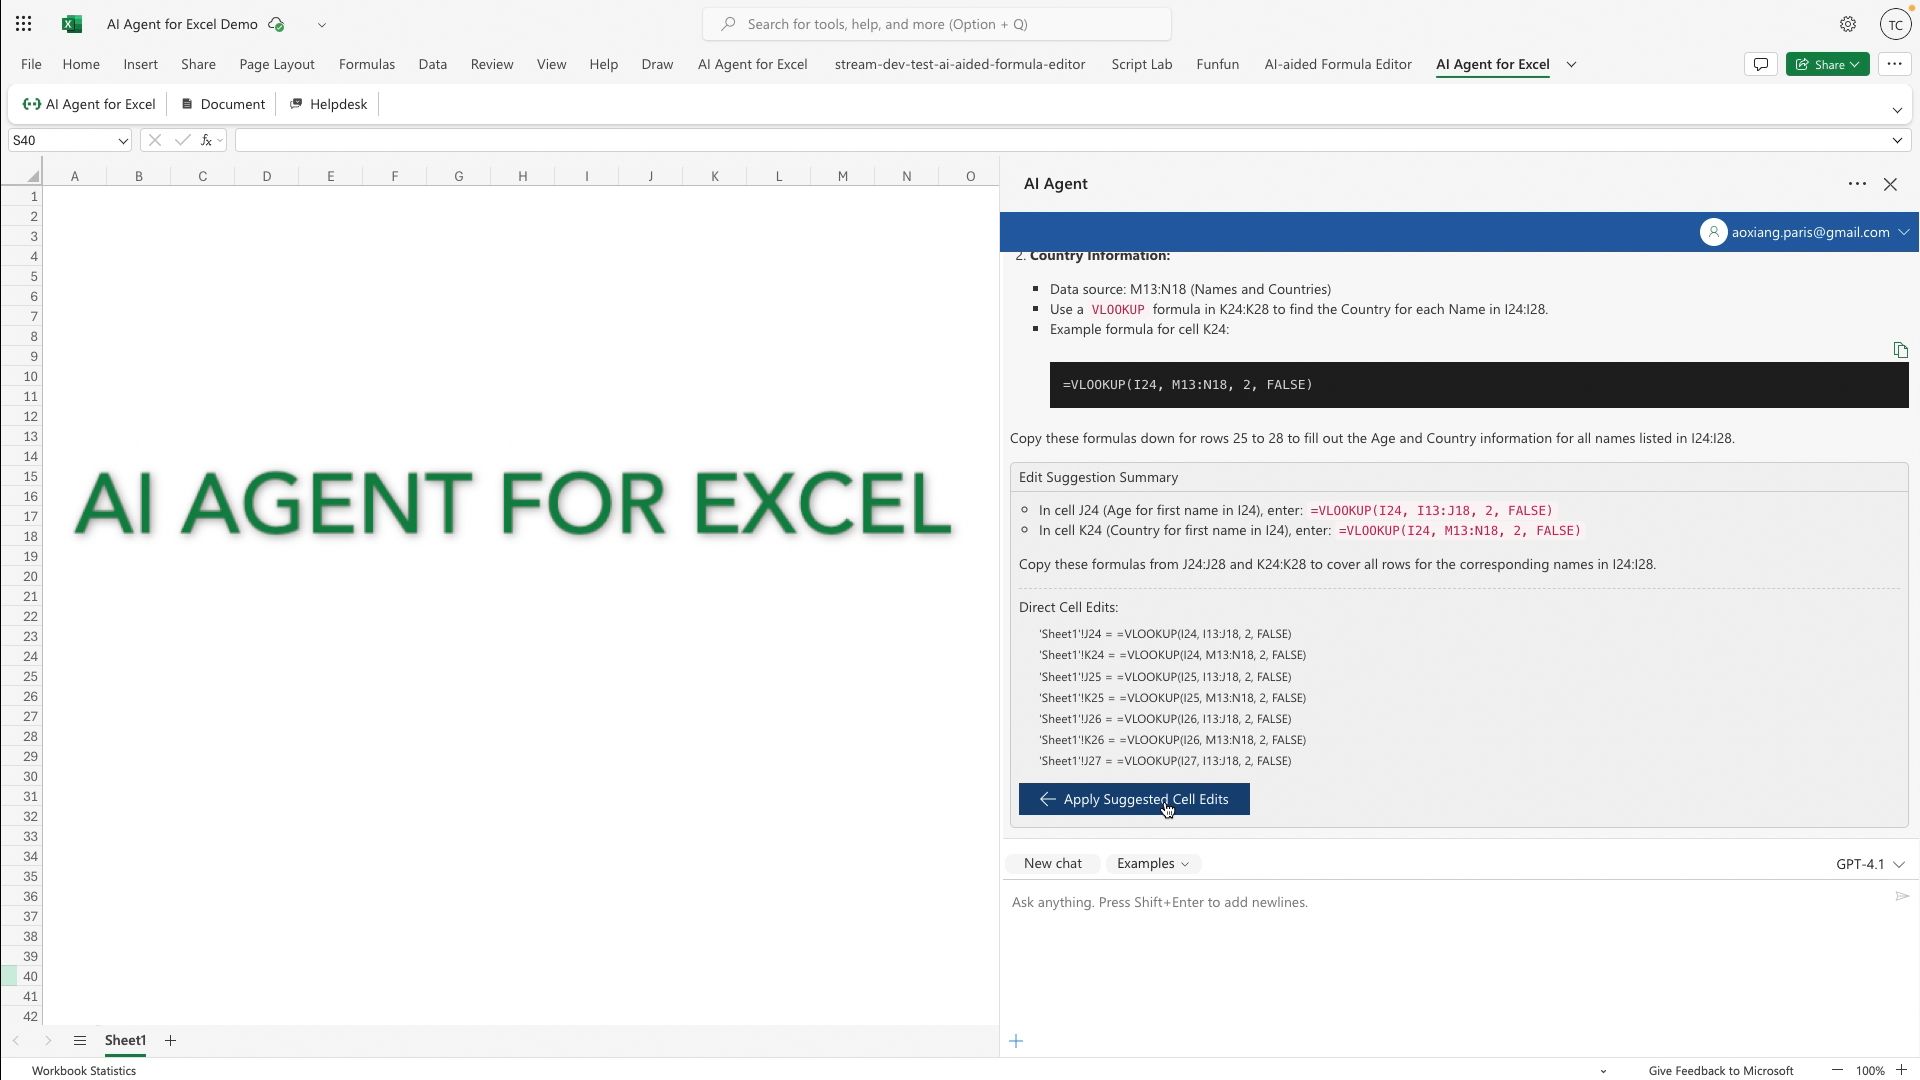1920x1080 pixels.
Task: Switch to the Review tab
Action: (492, 64)
